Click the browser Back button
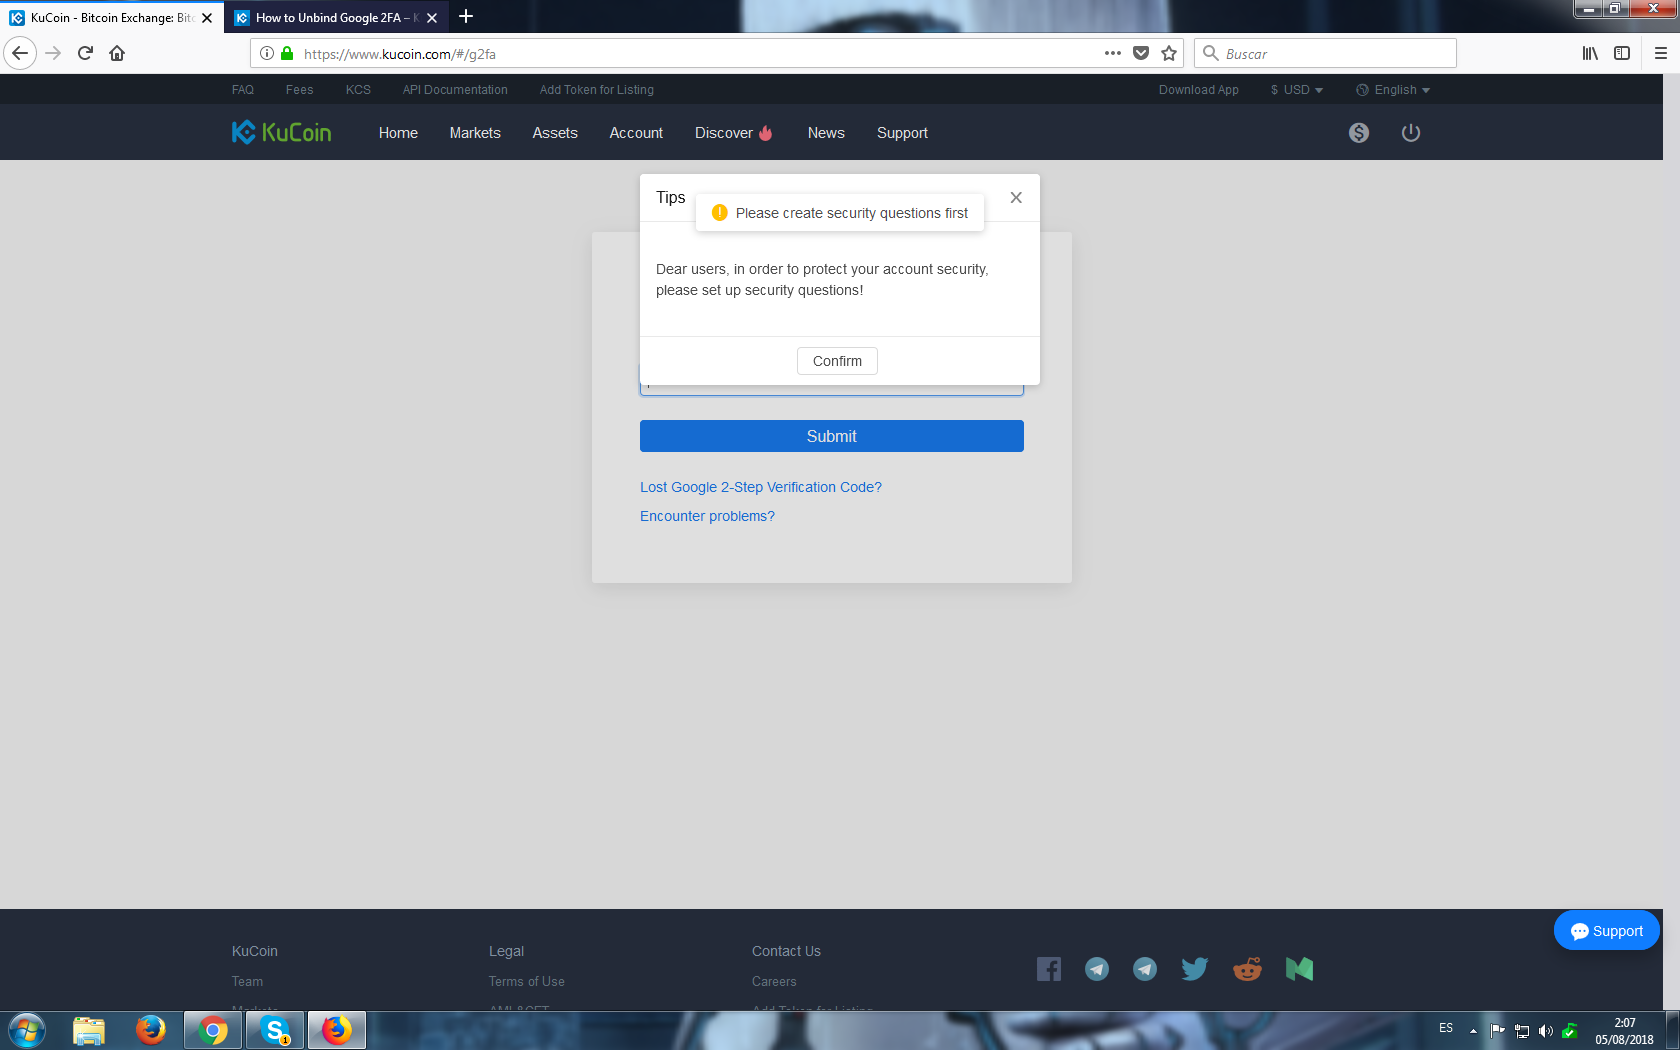This screenshot has width=1680, height=1050. [x=20, y=53]
